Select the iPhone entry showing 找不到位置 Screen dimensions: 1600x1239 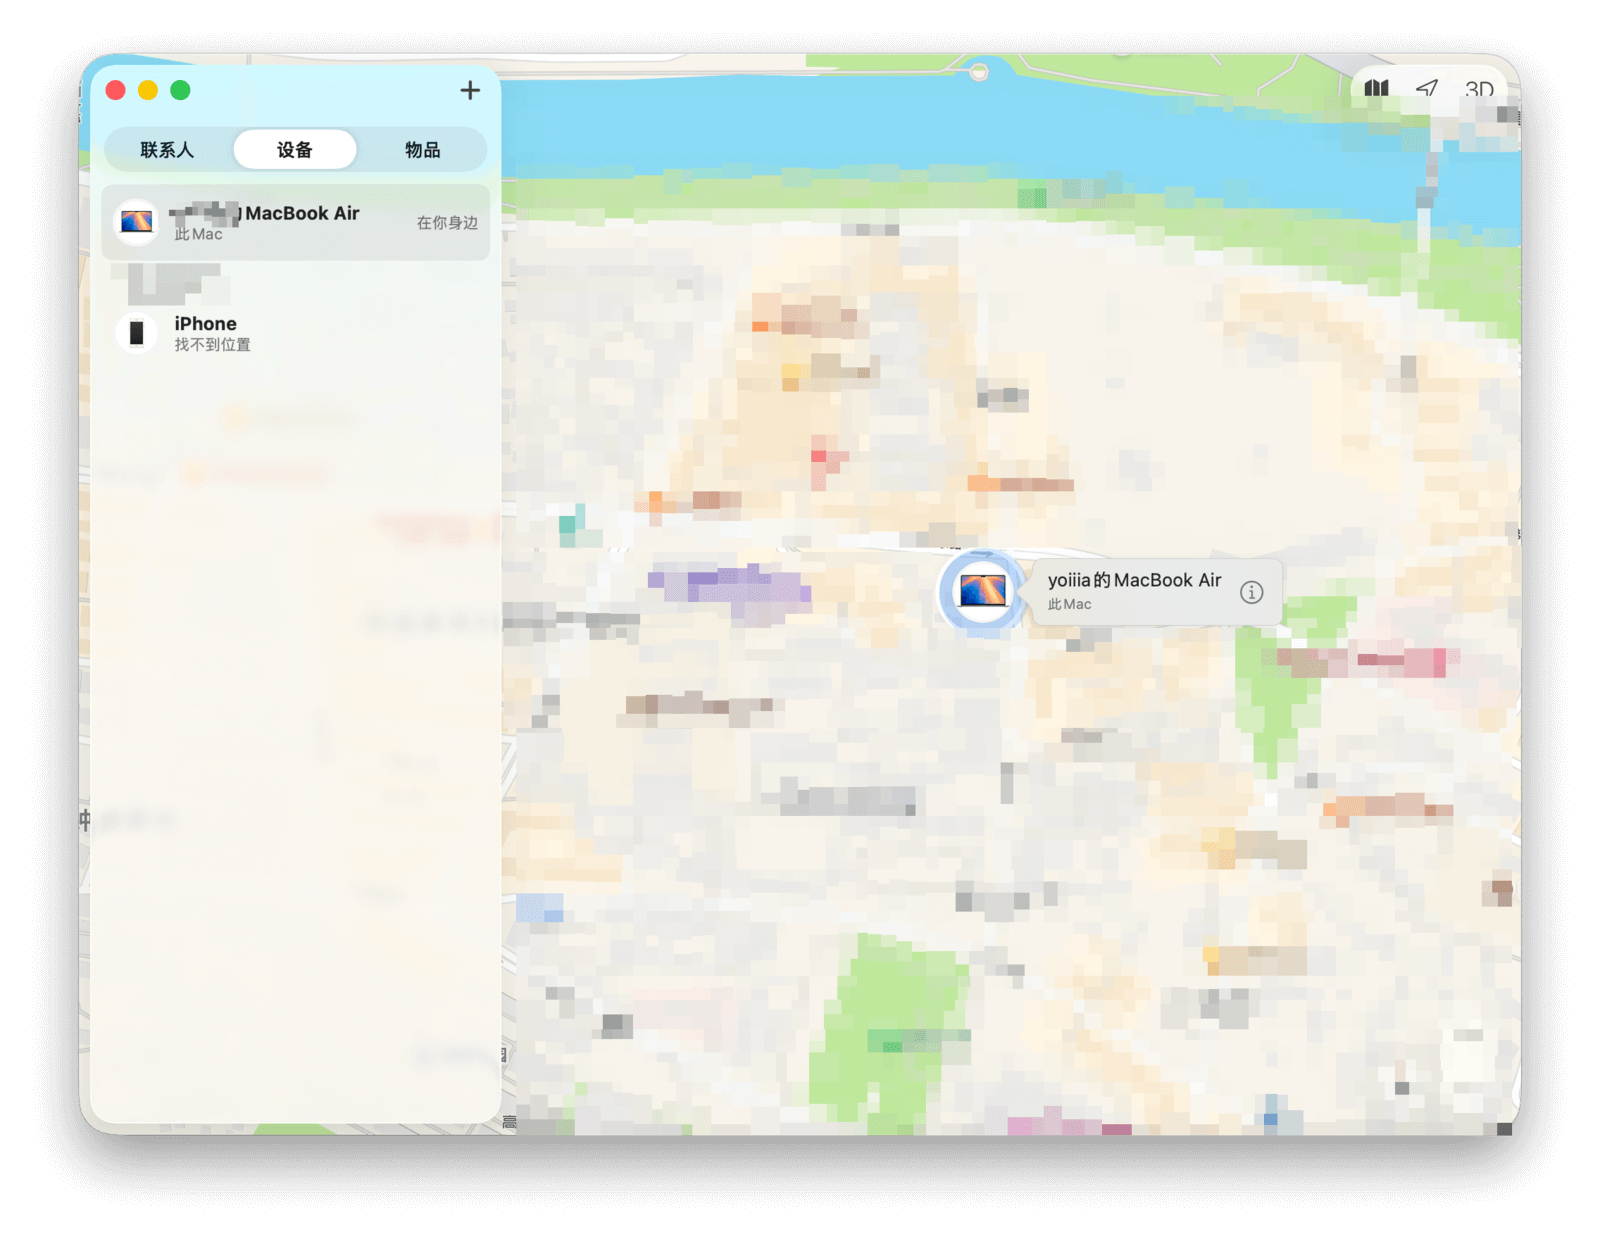click(x=212, y=334)
